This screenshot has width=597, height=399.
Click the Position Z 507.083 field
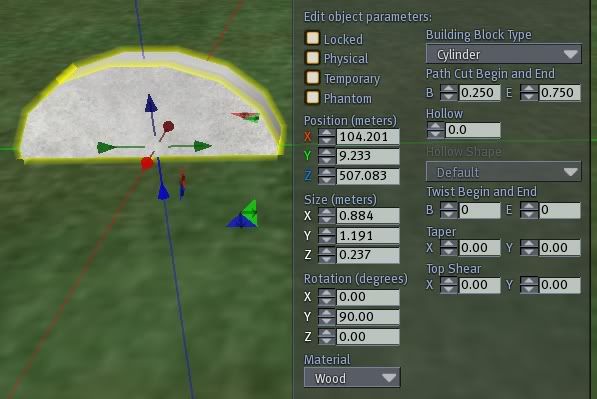coord(368,176)
